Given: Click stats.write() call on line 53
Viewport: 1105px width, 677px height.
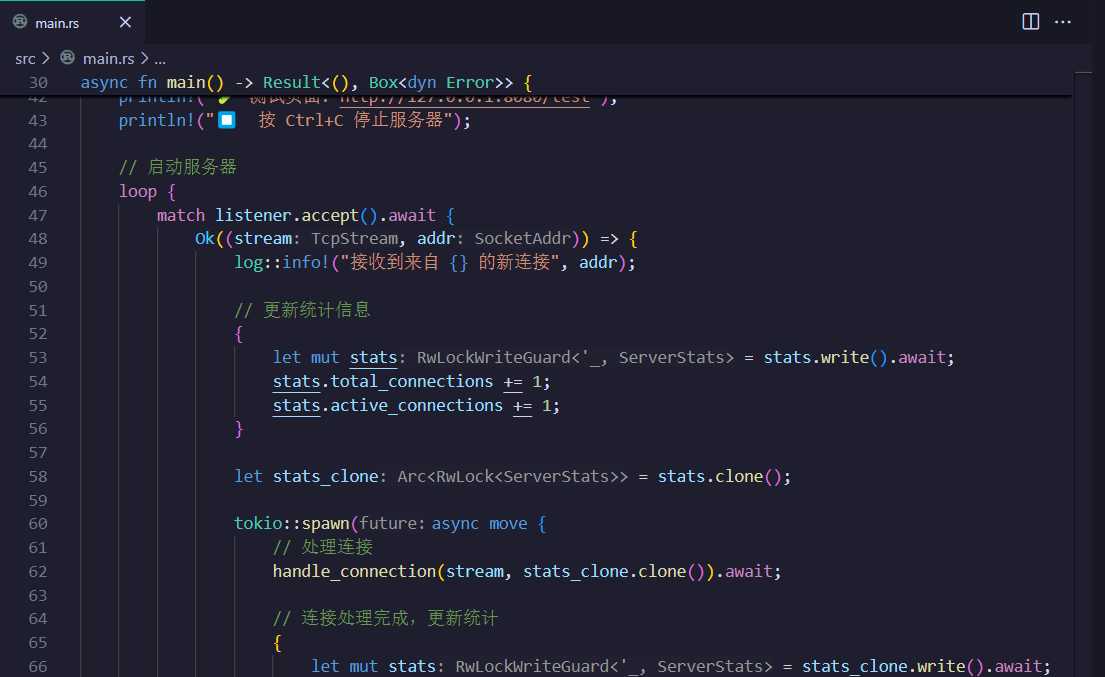Looking at the screenshot, I should tap(825, 358).
